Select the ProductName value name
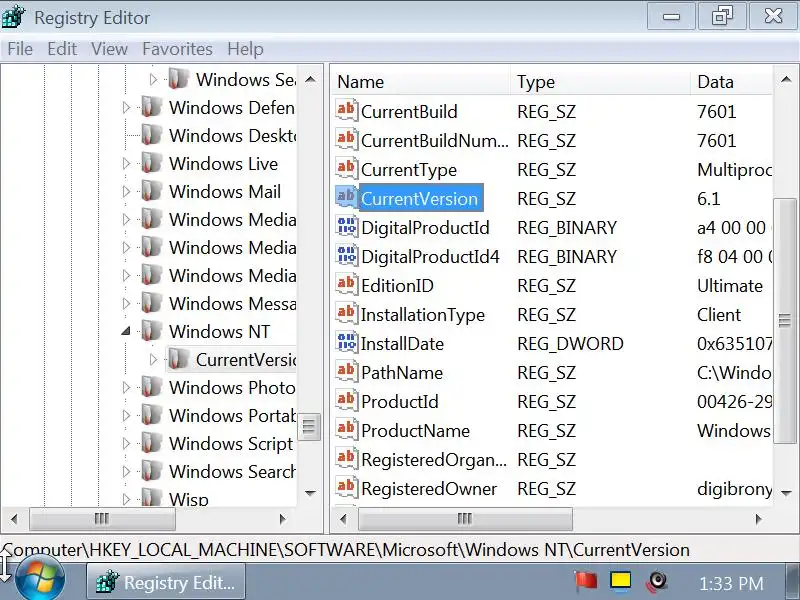800x600 pixels. 415,431
